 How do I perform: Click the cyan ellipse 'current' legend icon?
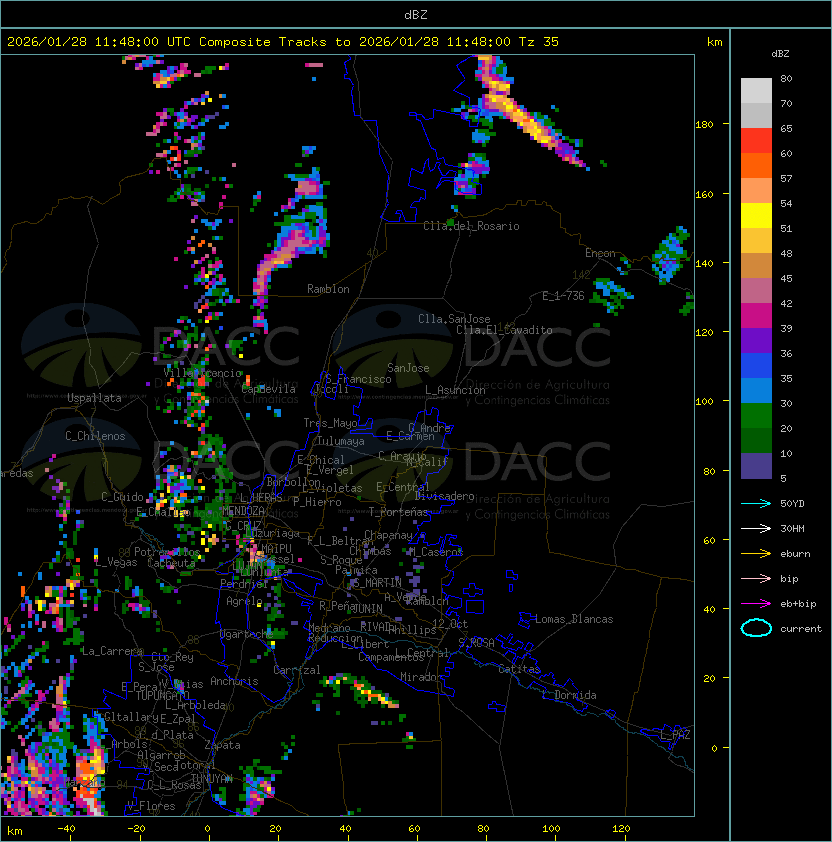coord(756,628)
